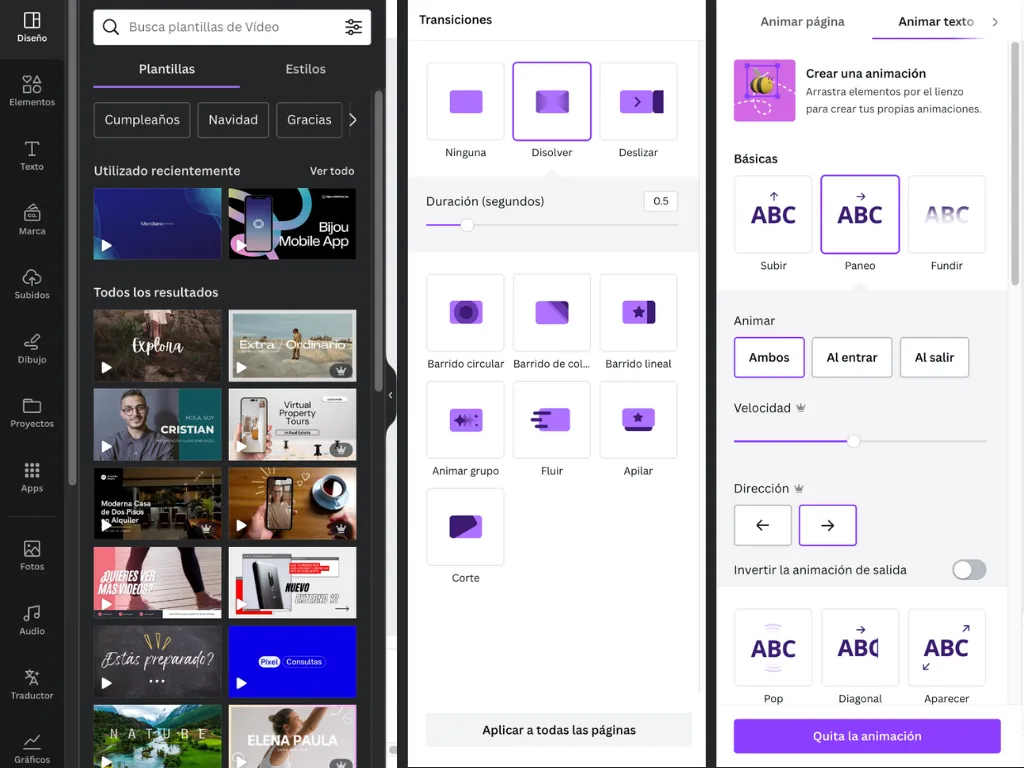
Task: Open the Dibujo drawing tool
Action: tap(32, 349)
